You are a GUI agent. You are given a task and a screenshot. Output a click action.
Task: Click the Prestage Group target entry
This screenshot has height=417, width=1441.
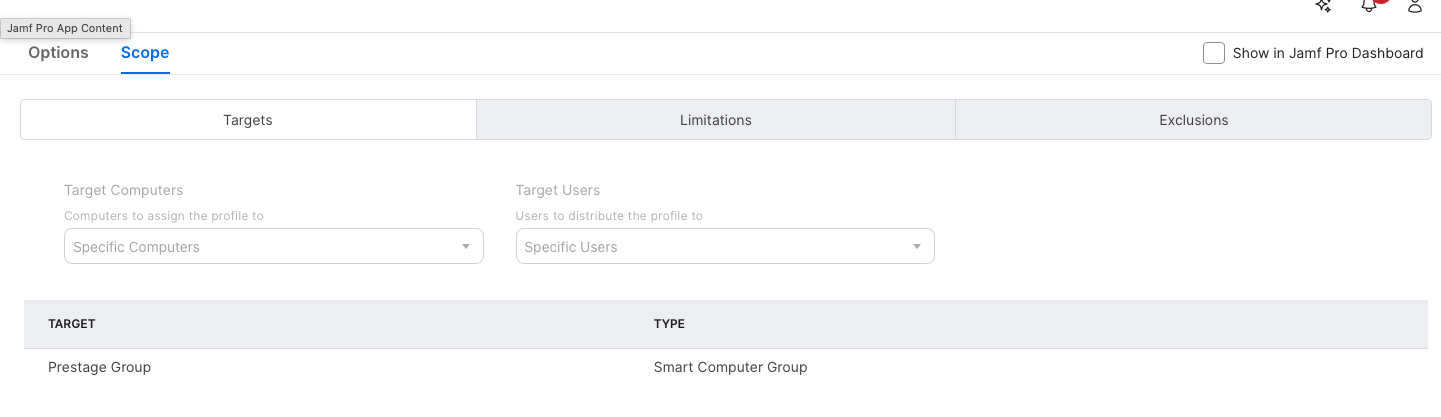(99, 367)
